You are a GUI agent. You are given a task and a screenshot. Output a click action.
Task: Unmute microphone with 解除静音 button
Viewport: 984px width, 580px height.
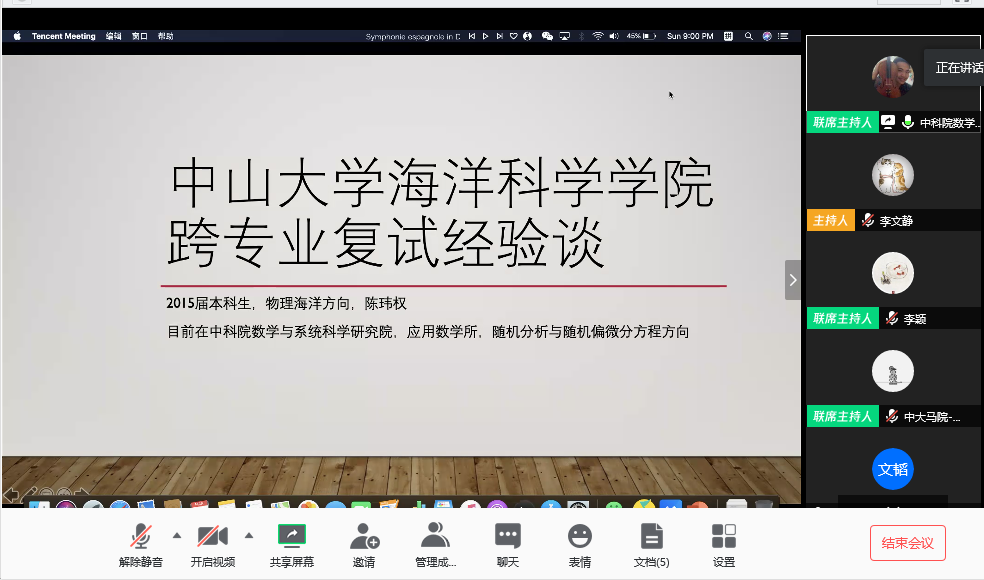click(x=141, y=544)
